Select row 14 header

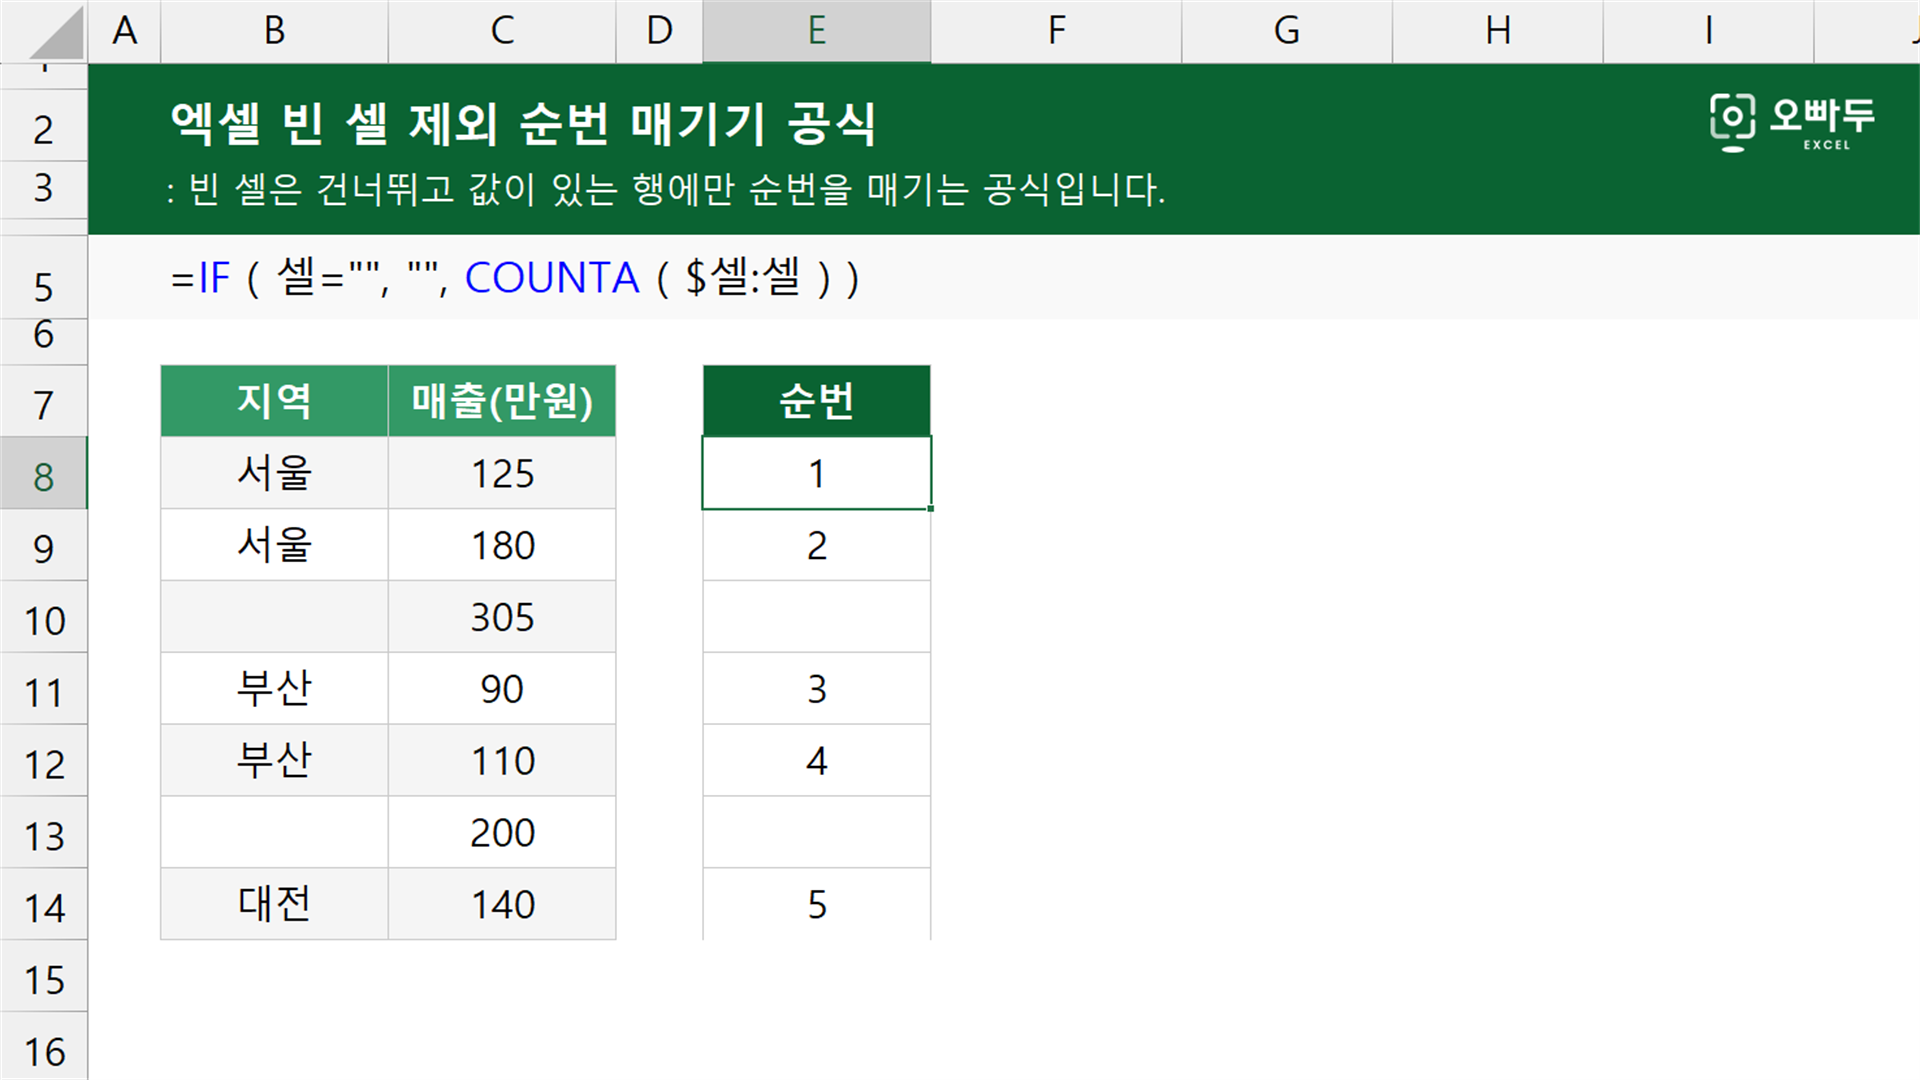pos(43,904)
